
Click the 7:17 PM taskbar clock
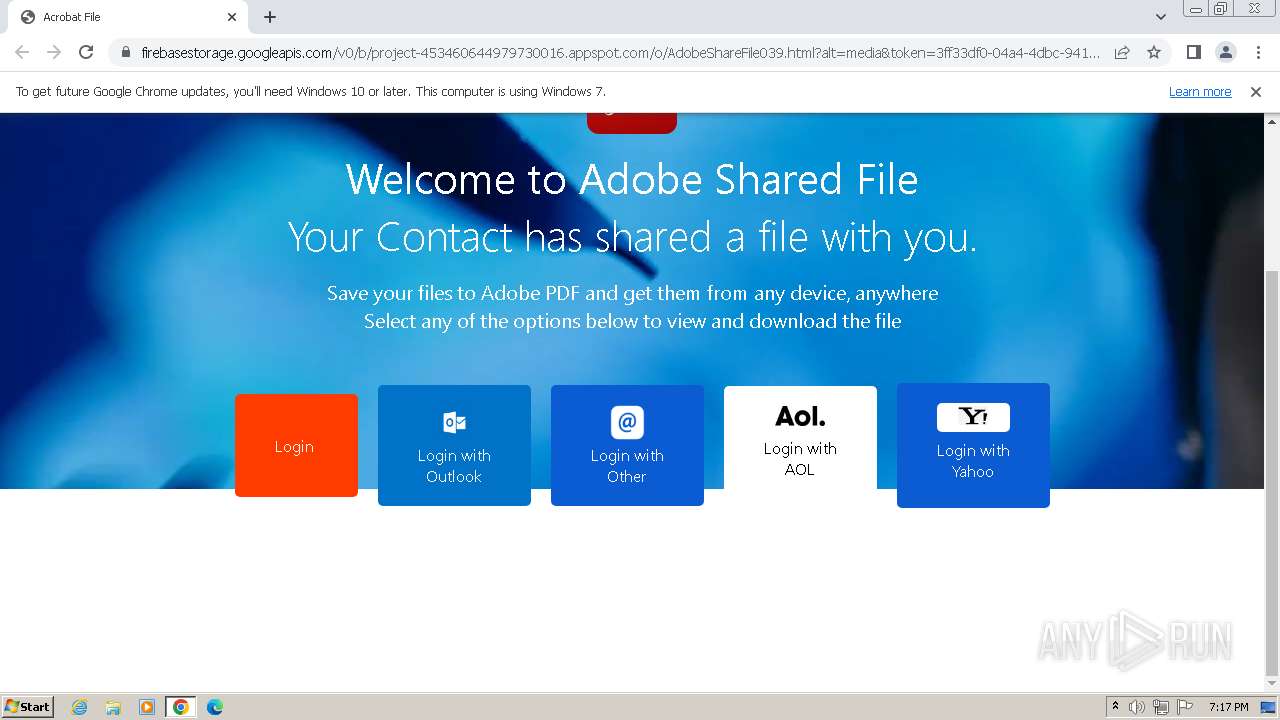(1229, 707)
